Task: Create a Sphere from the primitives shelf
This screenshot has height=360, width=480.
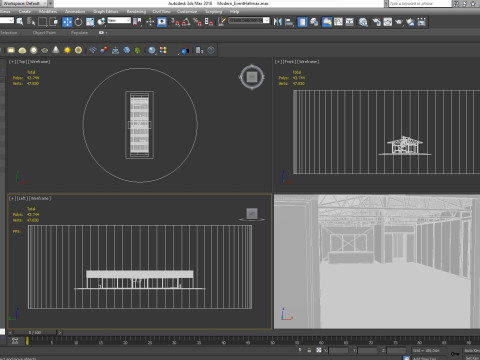Action: [34, 50]
